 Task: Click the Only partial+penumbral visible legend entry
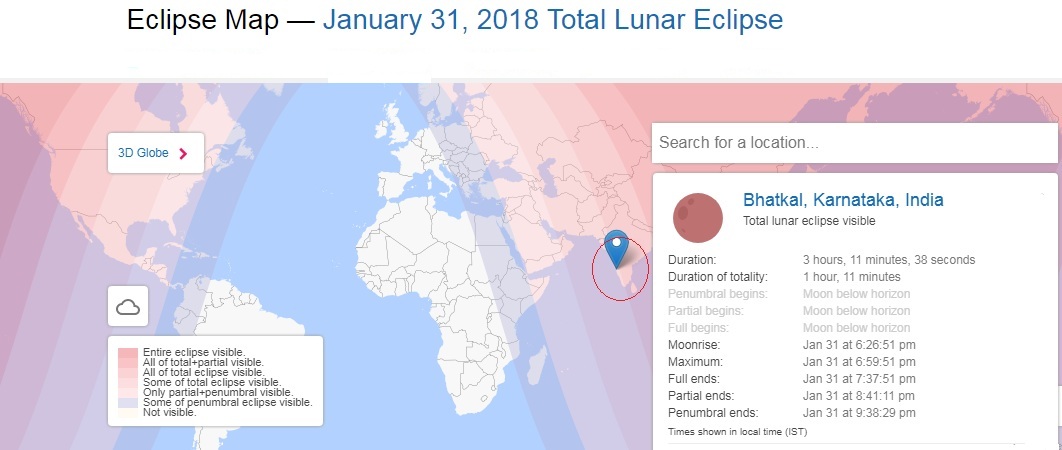pyautogui.click(x=217, y=392)
